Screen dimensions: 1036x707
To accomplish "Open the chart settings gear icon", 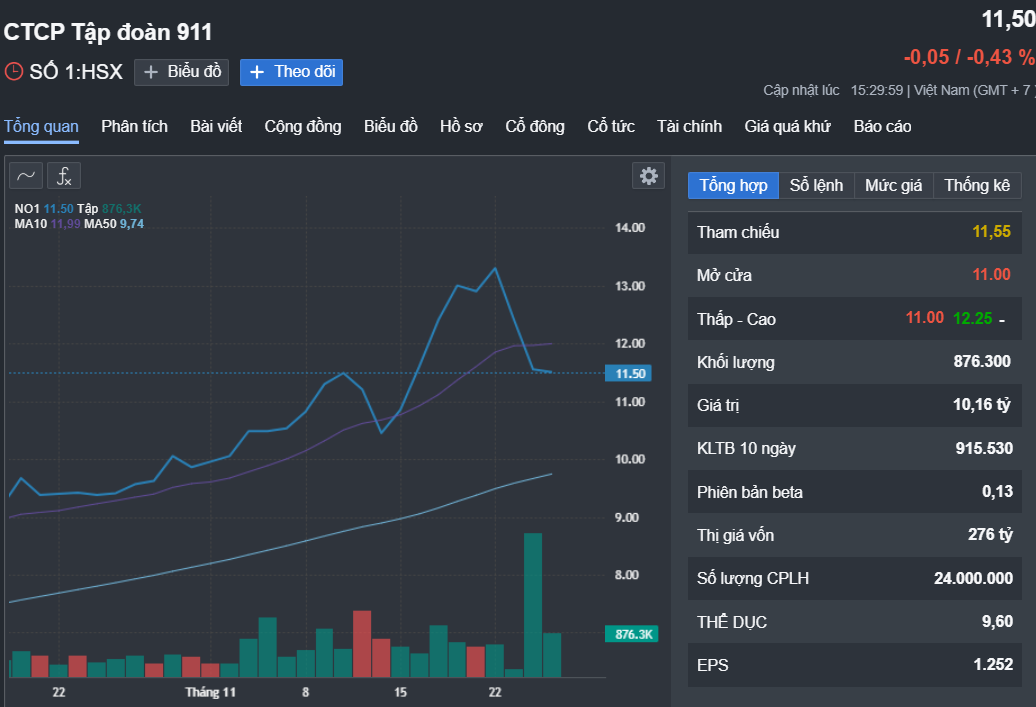I will [649, 176].
